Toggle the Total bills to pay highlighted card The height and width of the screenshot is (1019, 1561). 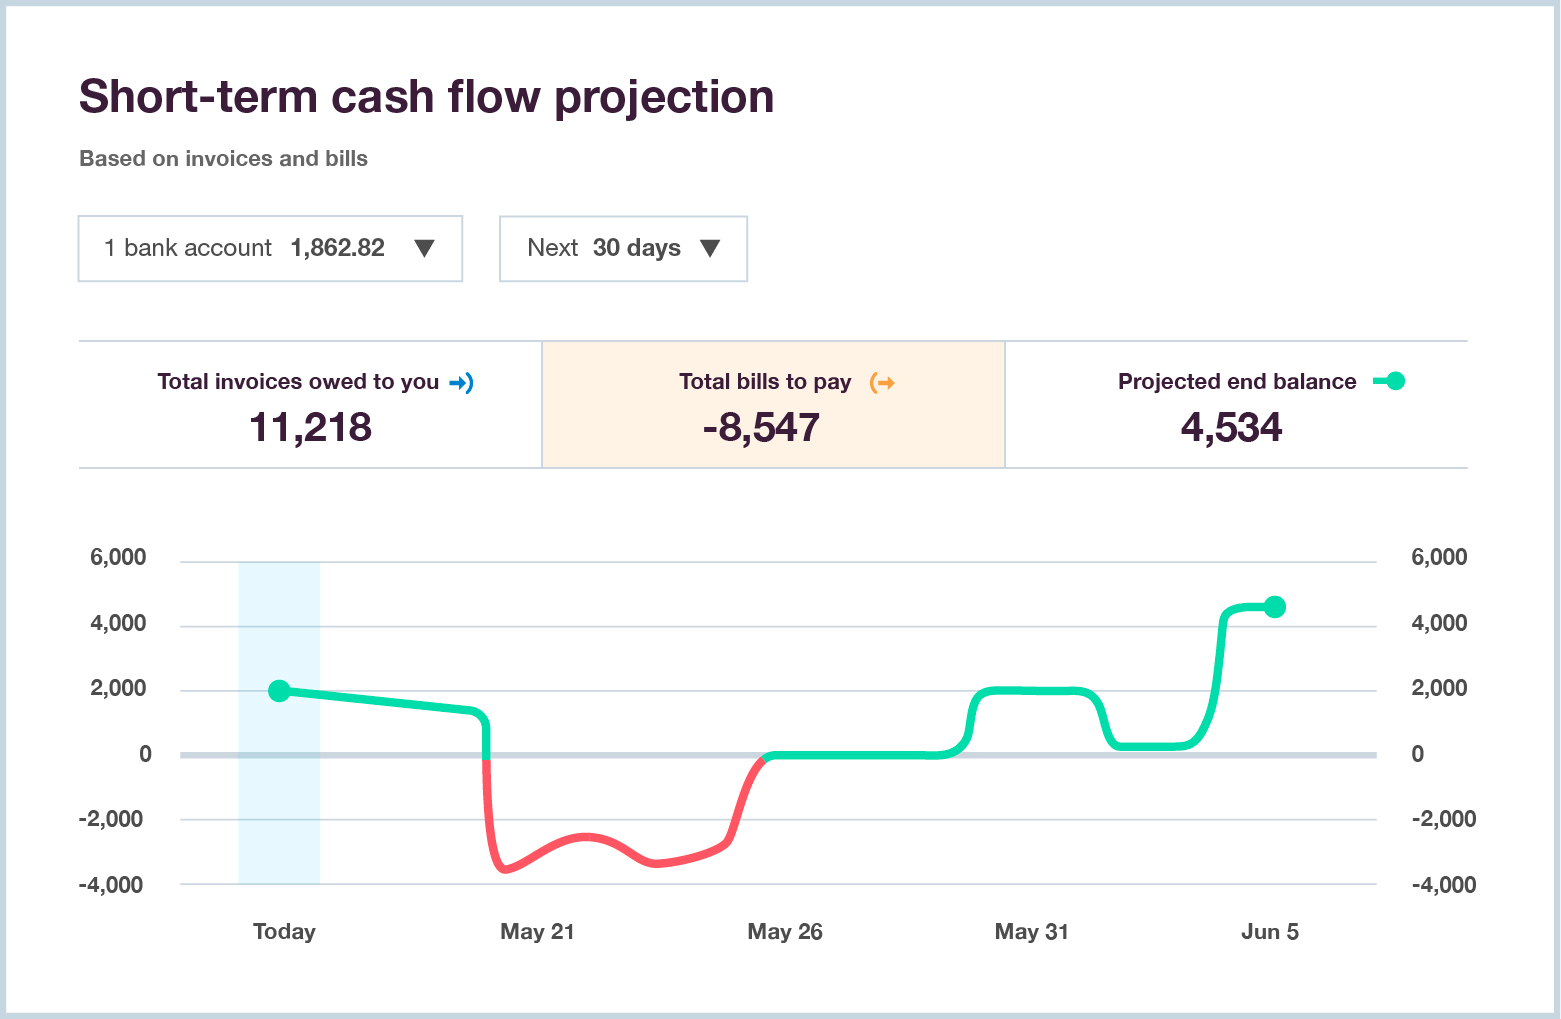(772, 404)
